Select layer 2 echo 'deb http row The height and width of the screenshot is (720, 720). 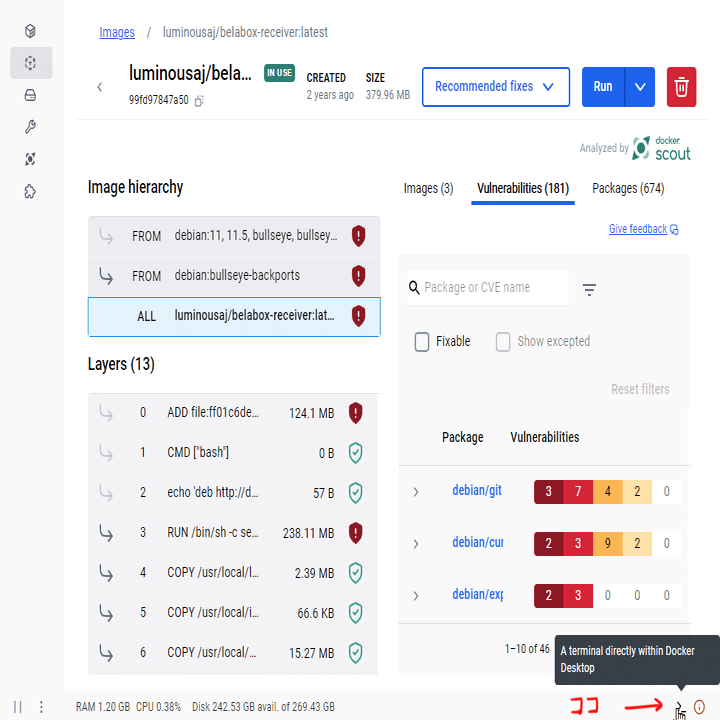tap(233, 493)
